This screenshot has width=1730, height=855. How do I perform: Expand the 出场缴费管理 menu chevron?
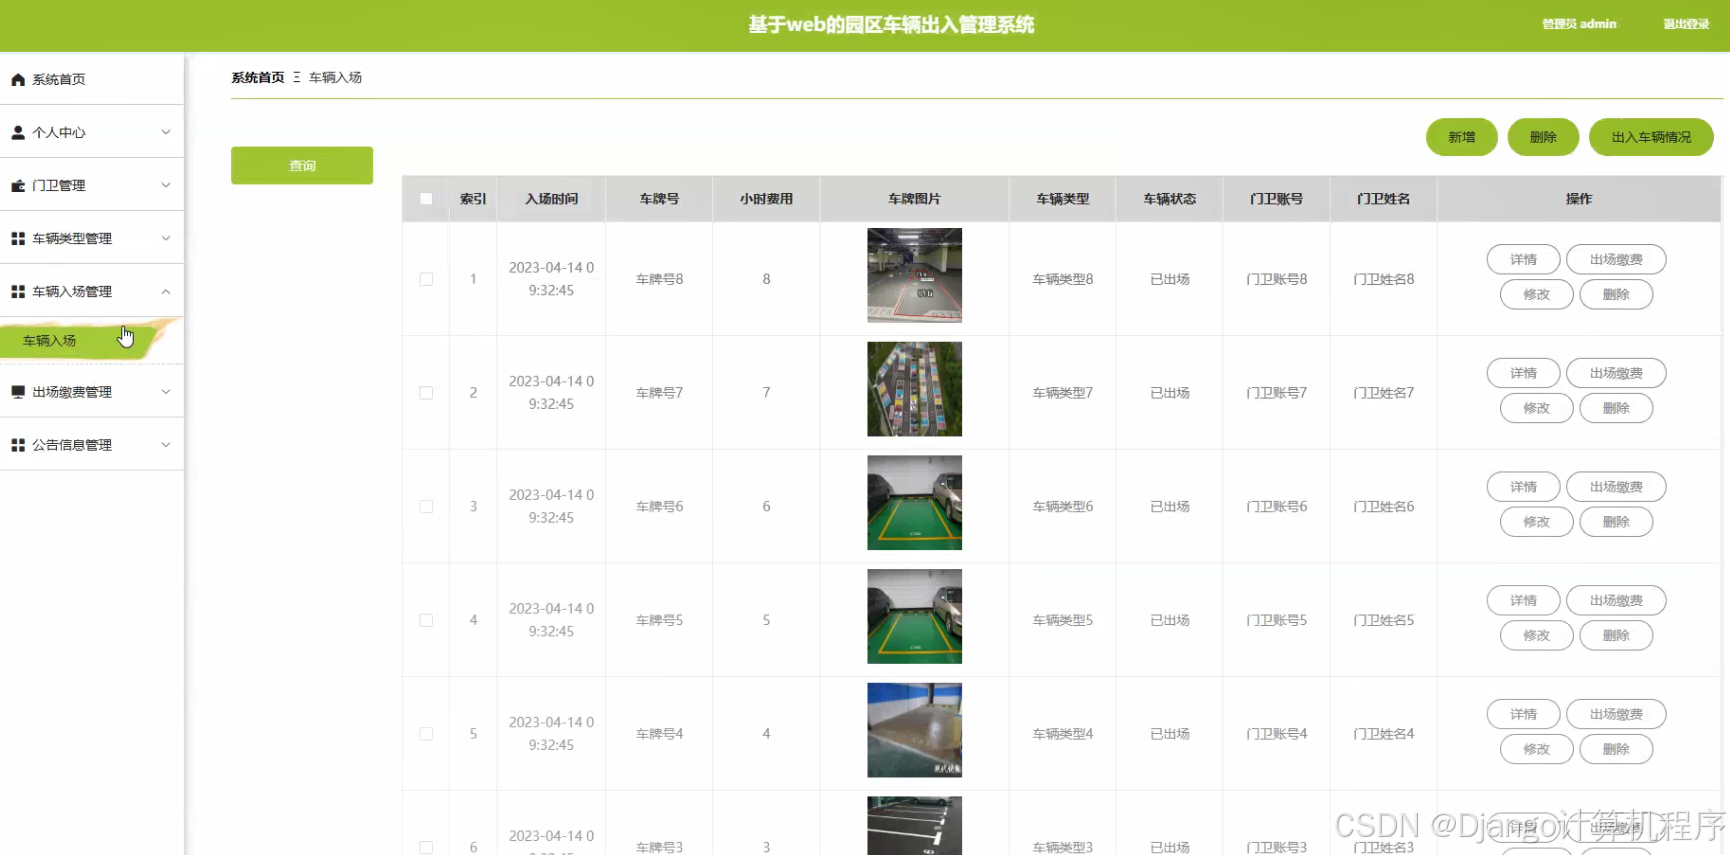click(166, 392)
